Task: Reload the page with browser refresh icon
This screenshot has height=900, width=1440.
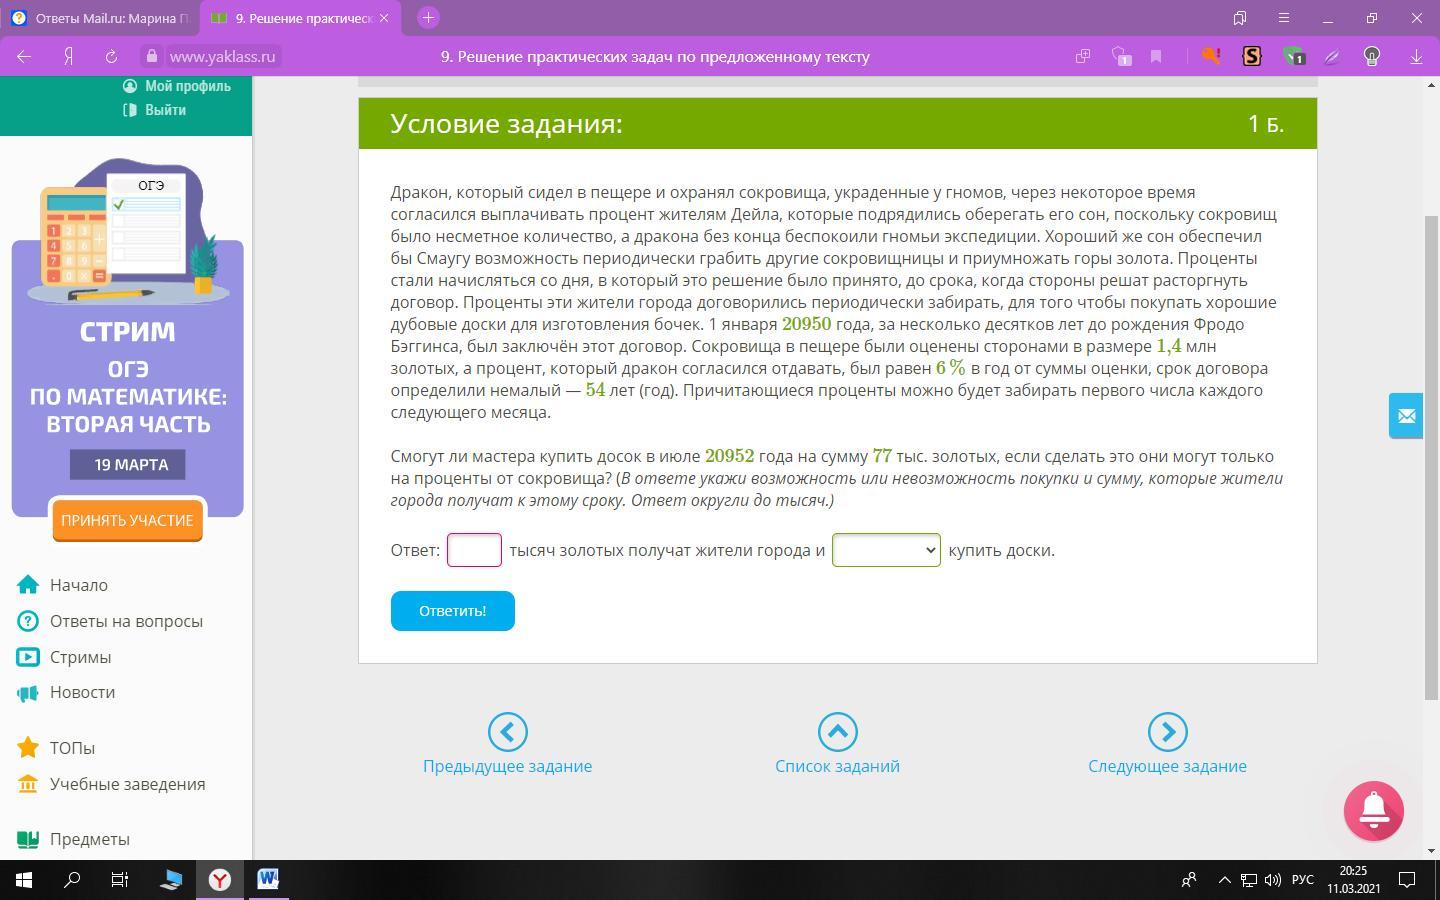Action: pos(111,57)
